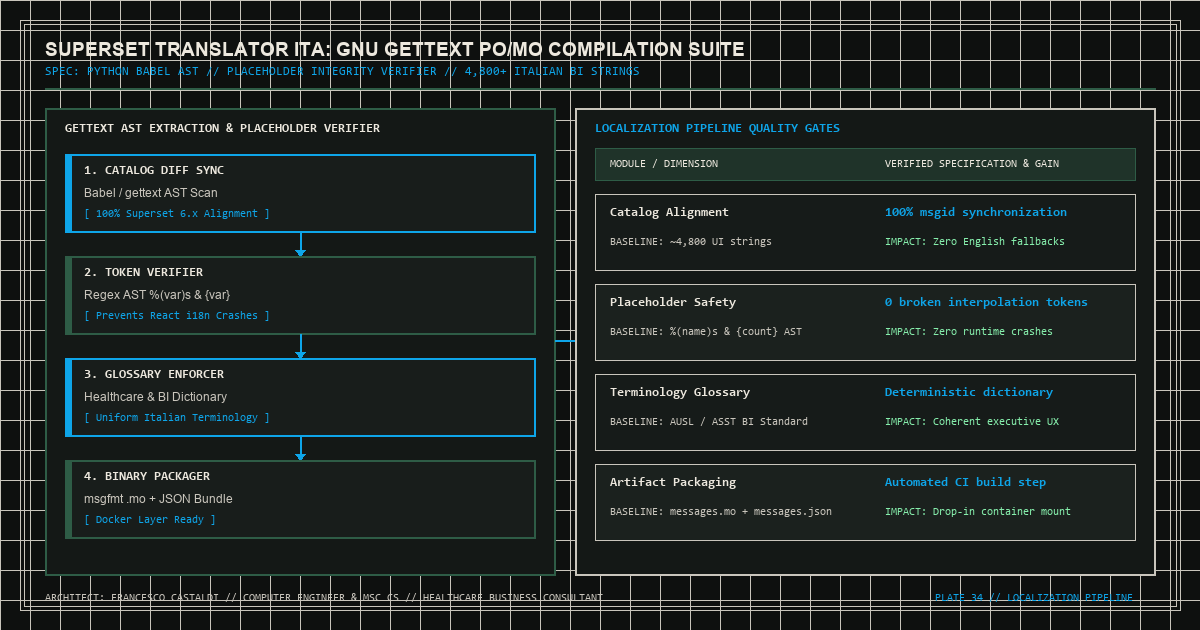Click 'IMPACT: Coherent executive UX' text
This screenshot has width=1200, height=630.
click(972, 422)
